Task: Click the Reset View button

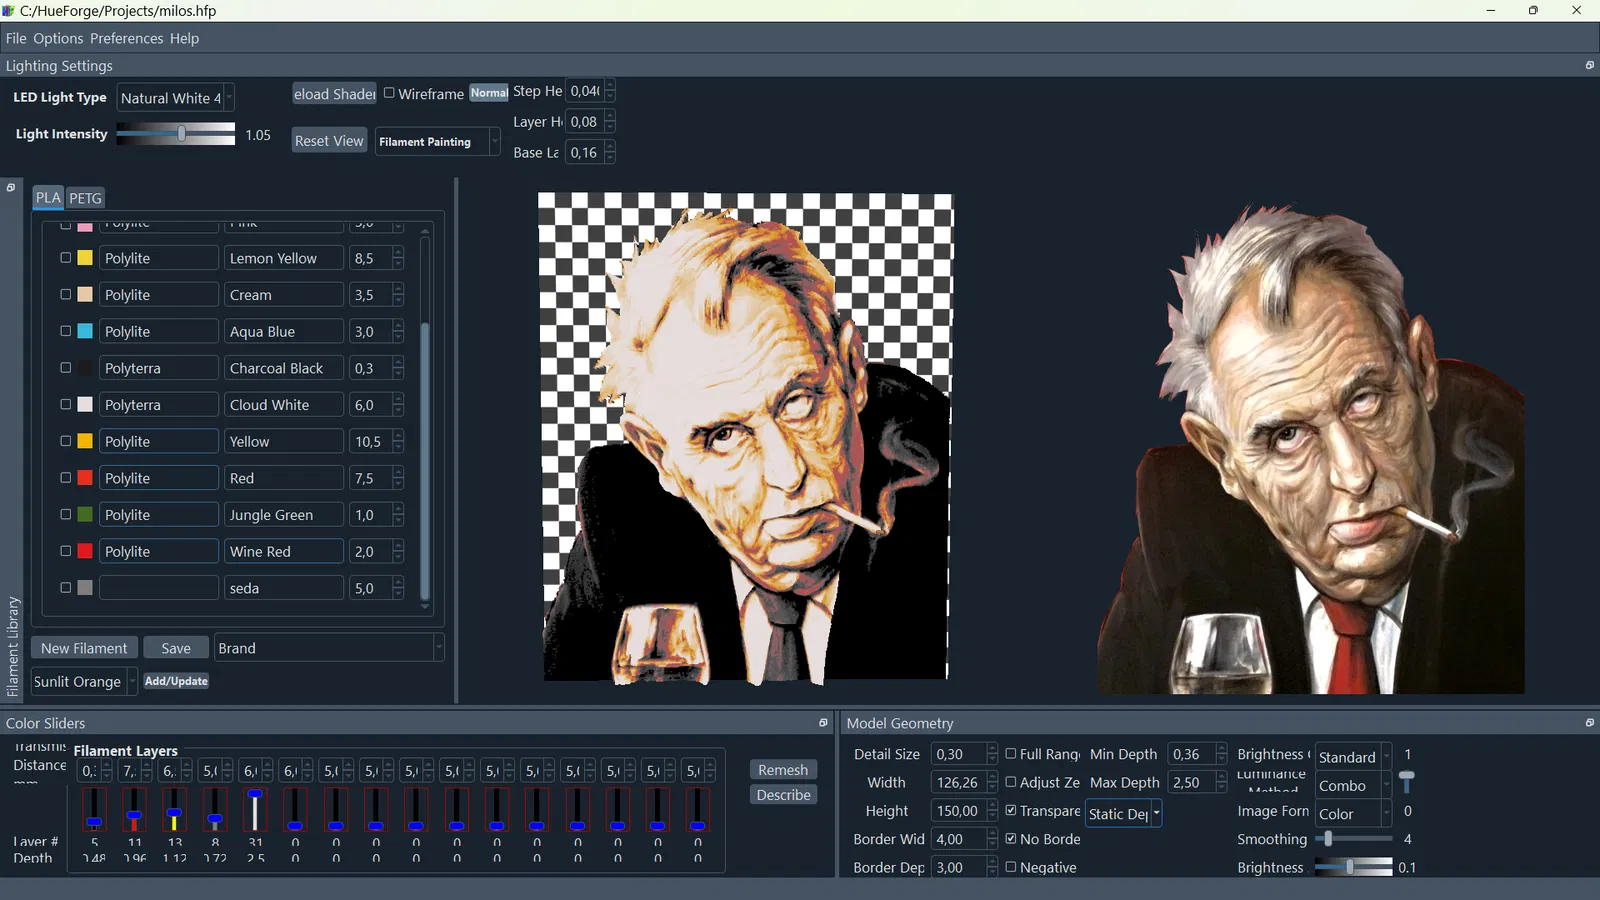Action: coord(329,141)
